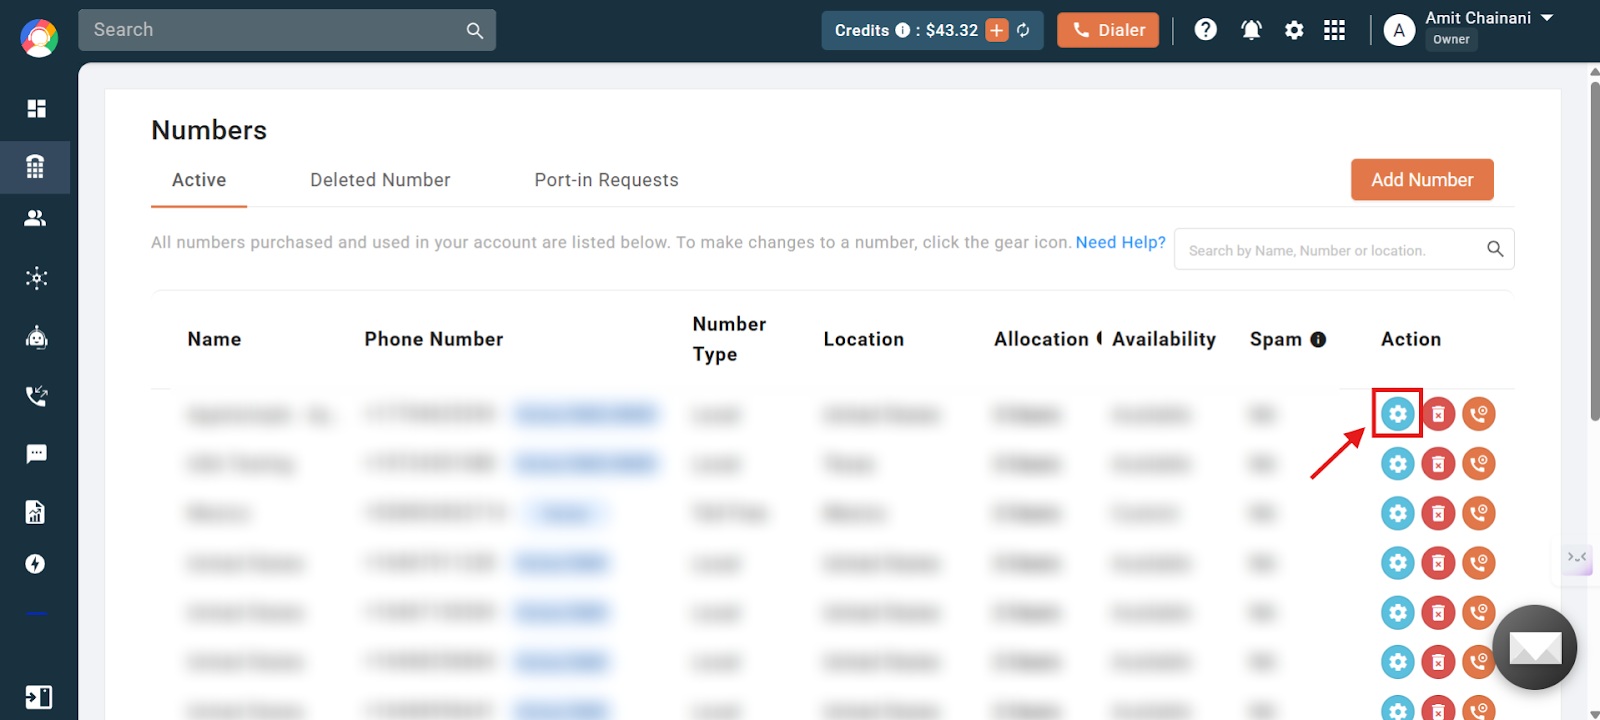Click the call forwarding icon in the first row
Screen dimensions: 1600x720
1479,413
